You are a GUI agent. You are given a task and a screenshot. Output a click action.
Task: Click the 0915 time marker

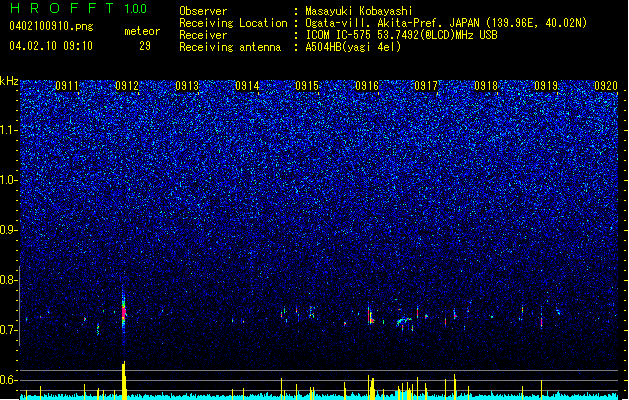[x=306, y=86]
